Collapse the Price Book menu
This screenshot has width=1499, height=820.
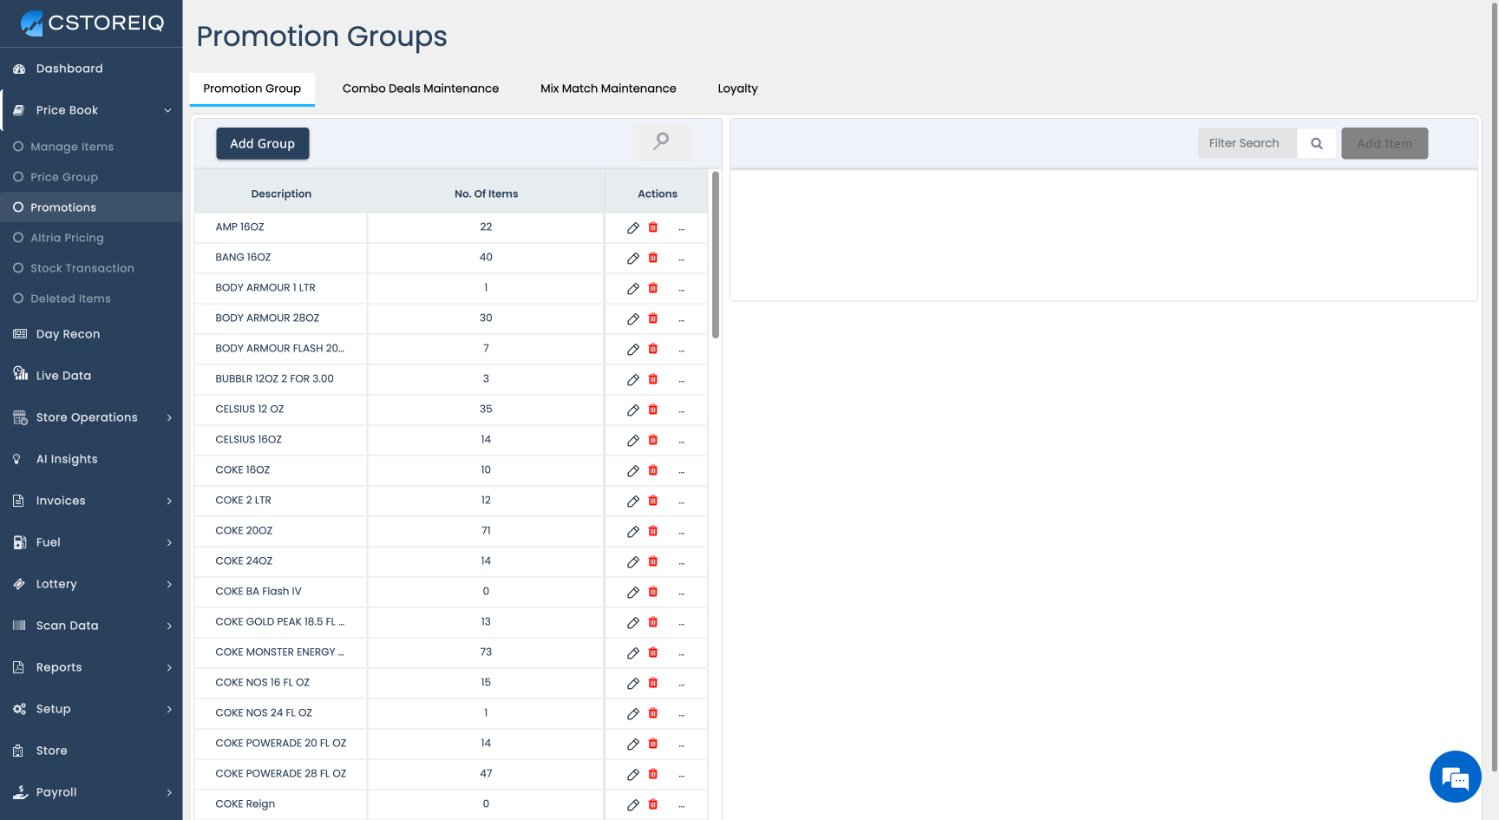[x=168, y=111]
